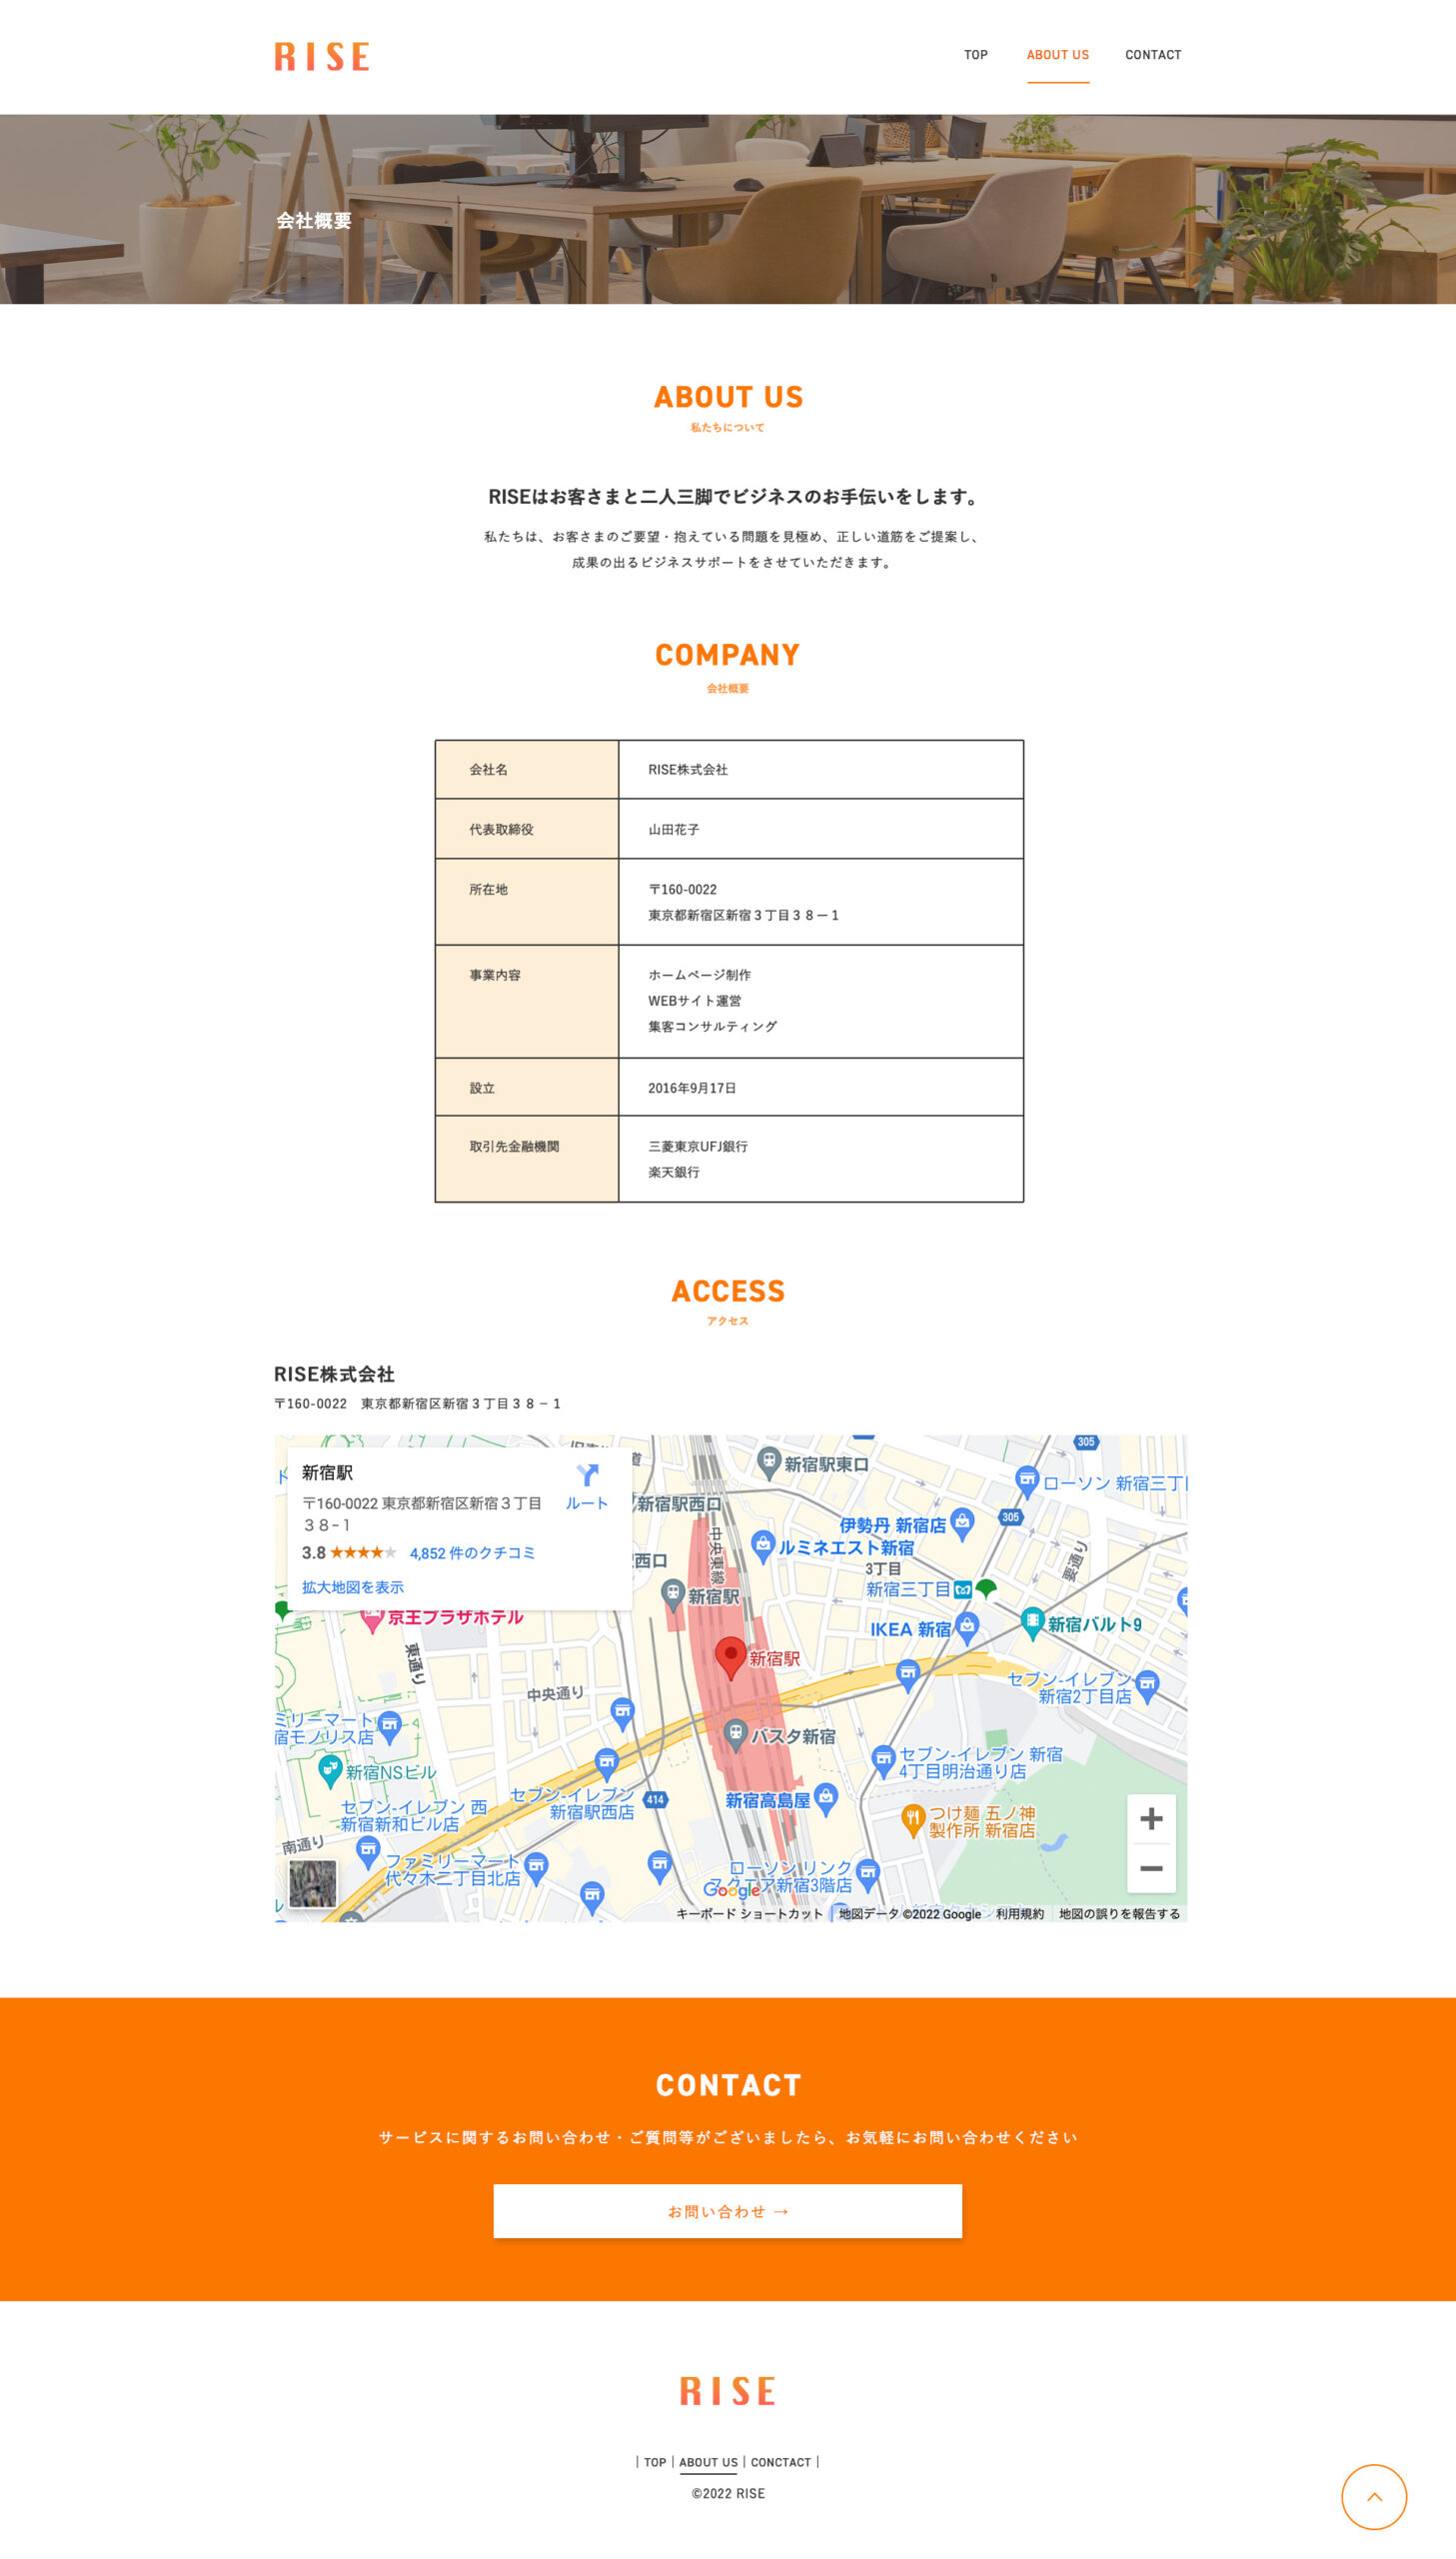Switch to the satellite view thumbnail on the map
The image size is (1456, 2559).
313,1883
